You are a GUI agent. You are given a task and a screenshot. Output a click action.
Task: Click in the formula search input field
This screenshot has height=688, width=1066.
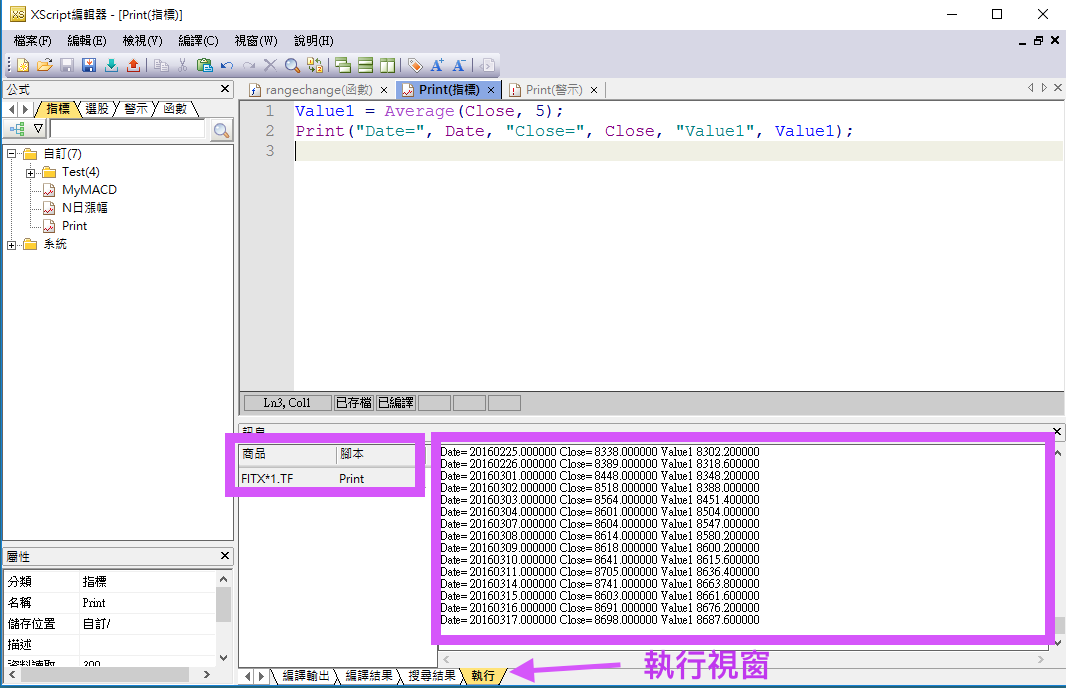[127, 129]
